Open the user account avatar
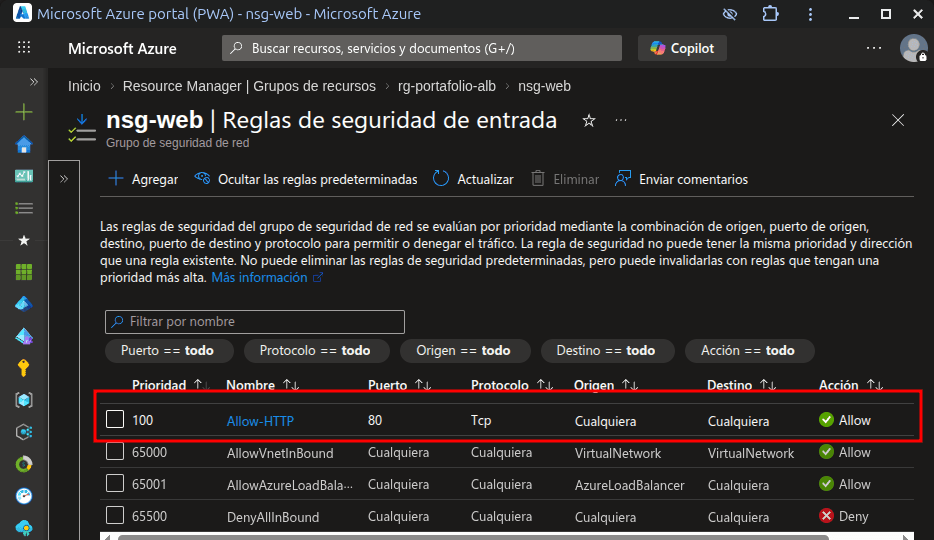This screenshot has height=540, width=934. (912, 48)
